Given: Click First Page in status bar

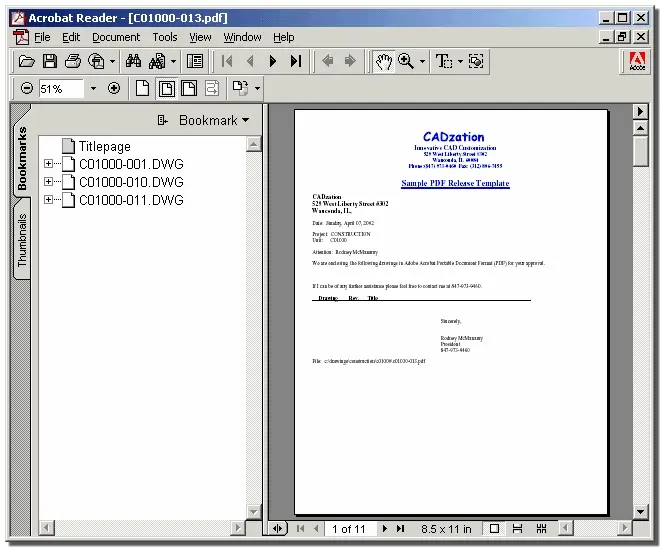Looking at the screenshot, I should (x=300, y=528).
